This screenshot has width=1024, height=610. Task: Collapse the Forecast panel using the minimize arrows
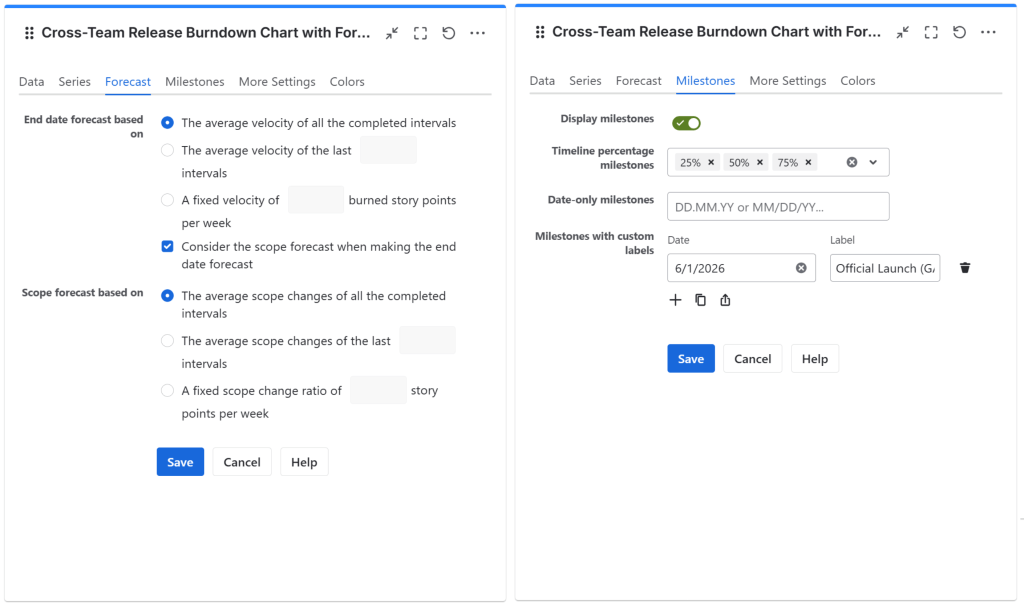[x=392, y=33]
